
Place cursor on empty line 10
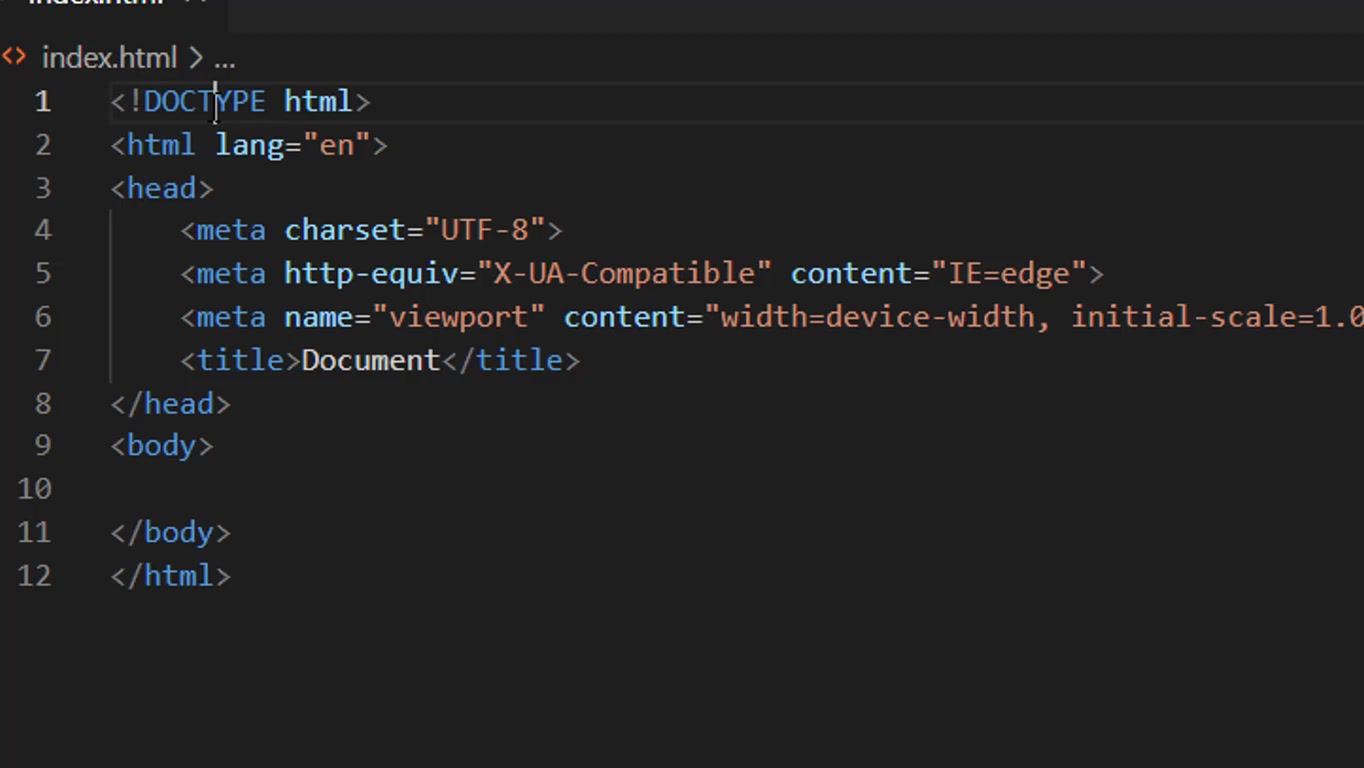pyautogui.click(x=400, y=489)
